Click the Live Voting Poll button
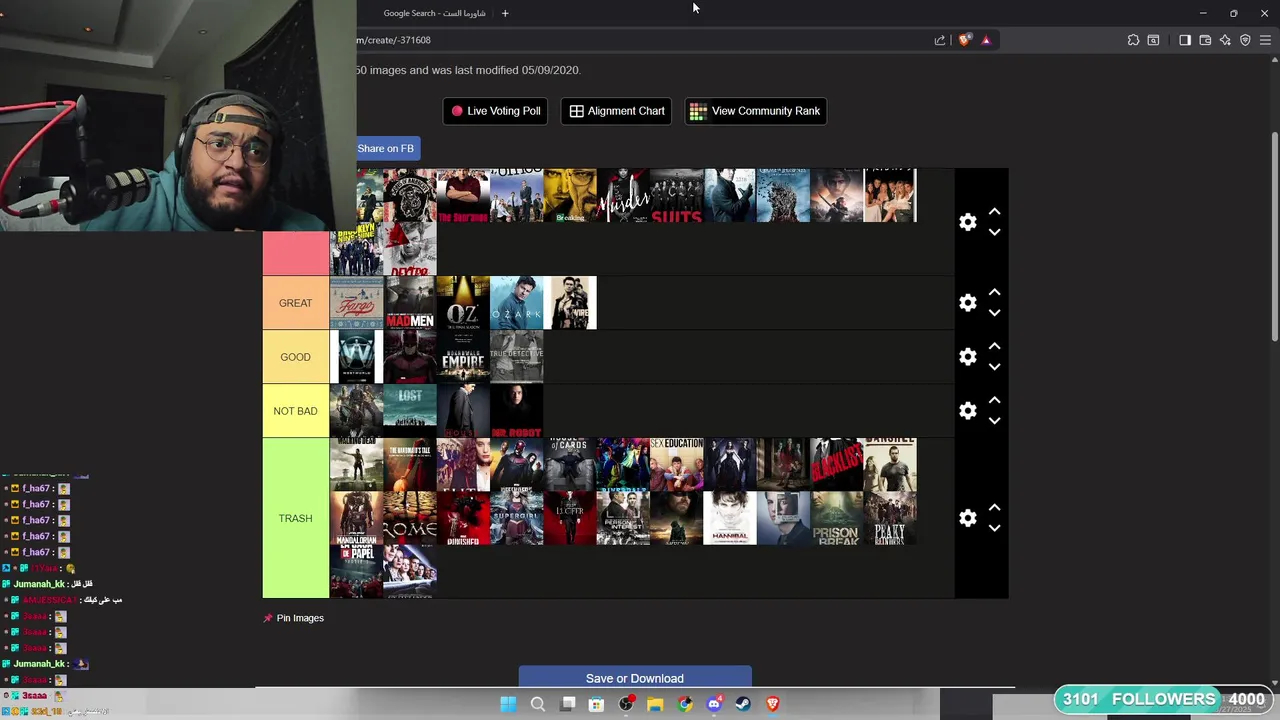 pyautogui.click(x=496, y=111)
